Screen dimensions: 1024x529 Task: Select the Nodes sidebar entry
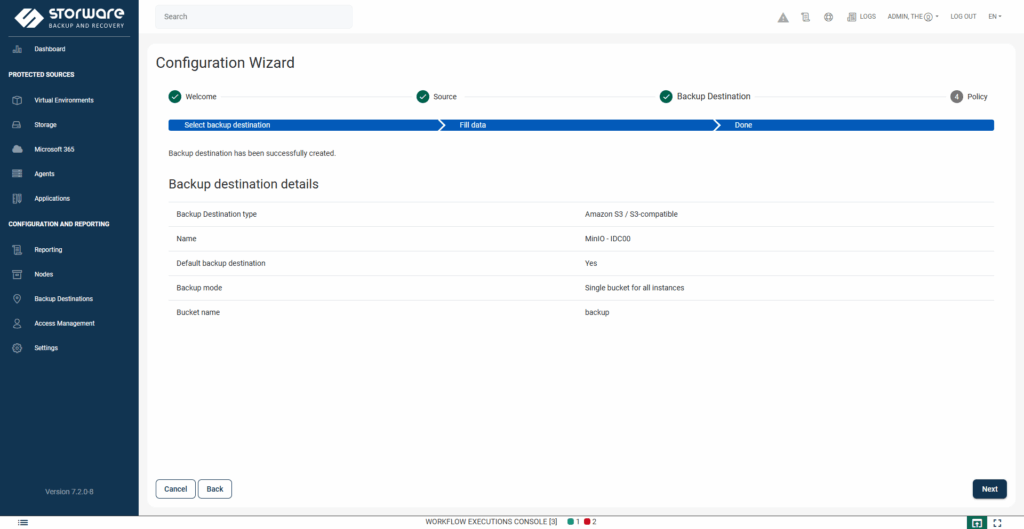coord(44,274)
